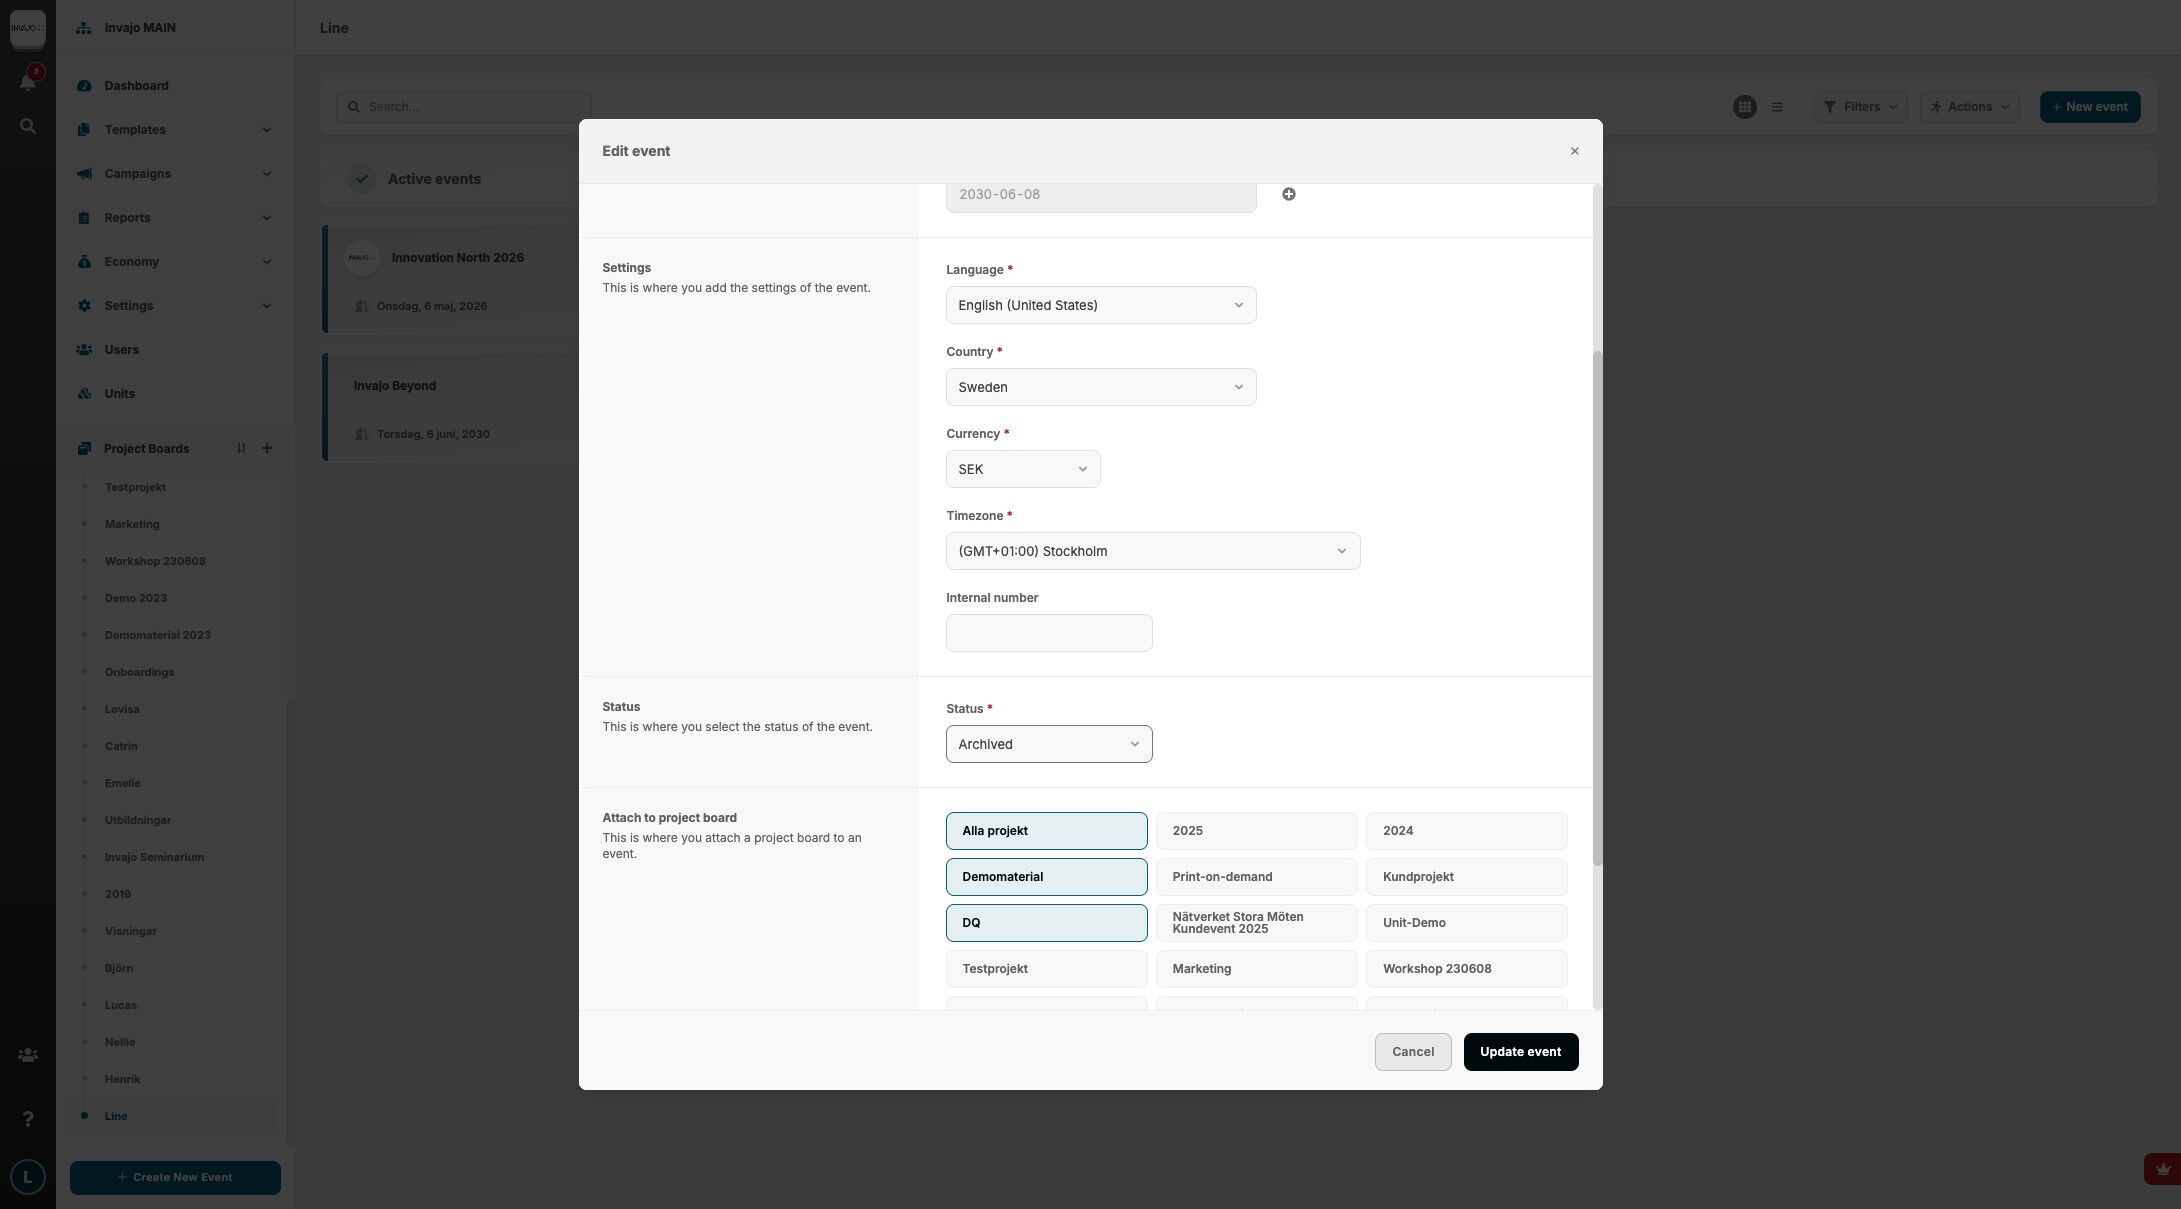
Task: Click the notifications bell icon
Action: pyautogui.click(x=28, y=82)
